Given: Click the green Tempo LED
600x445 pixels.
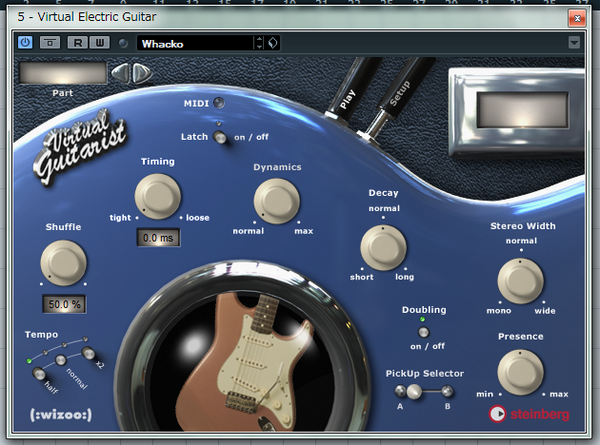Looking at the screenshot, I should 29,361.
